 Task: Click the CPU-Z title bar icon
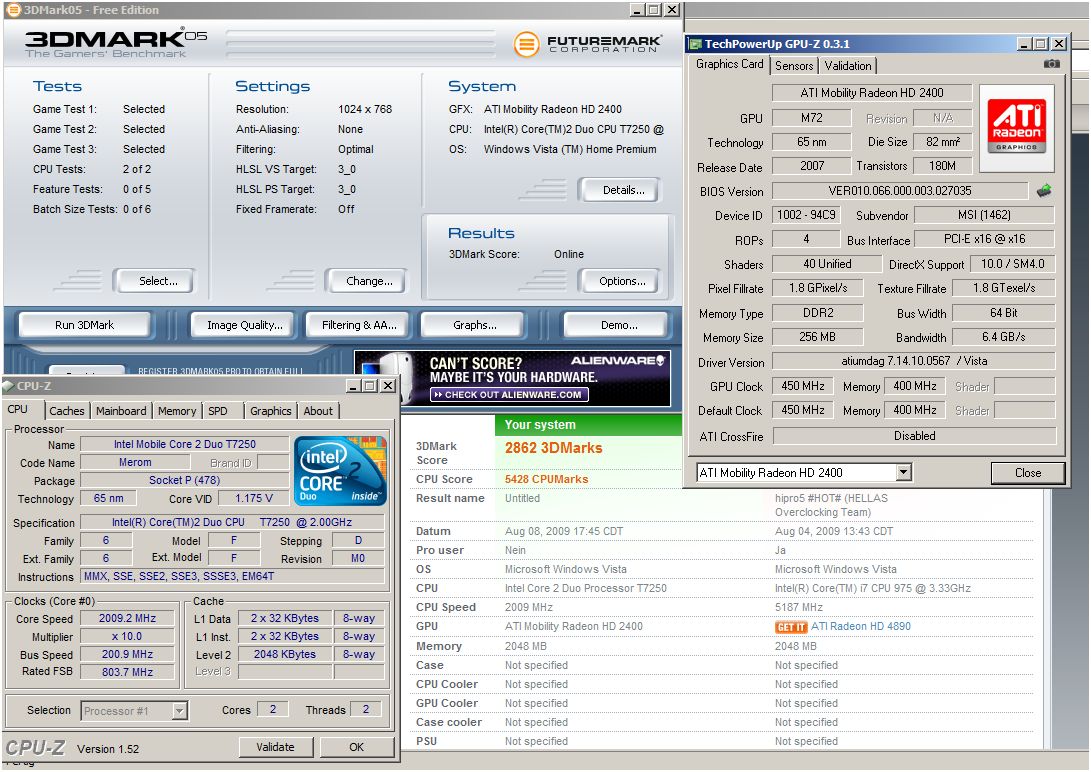pos(8,386)
